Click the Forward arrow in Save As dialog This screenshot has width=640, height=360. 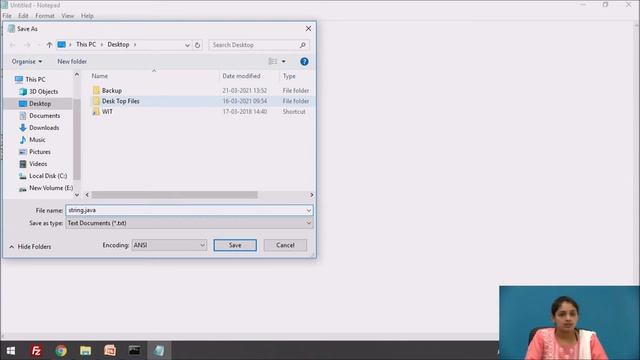(27, 45)
